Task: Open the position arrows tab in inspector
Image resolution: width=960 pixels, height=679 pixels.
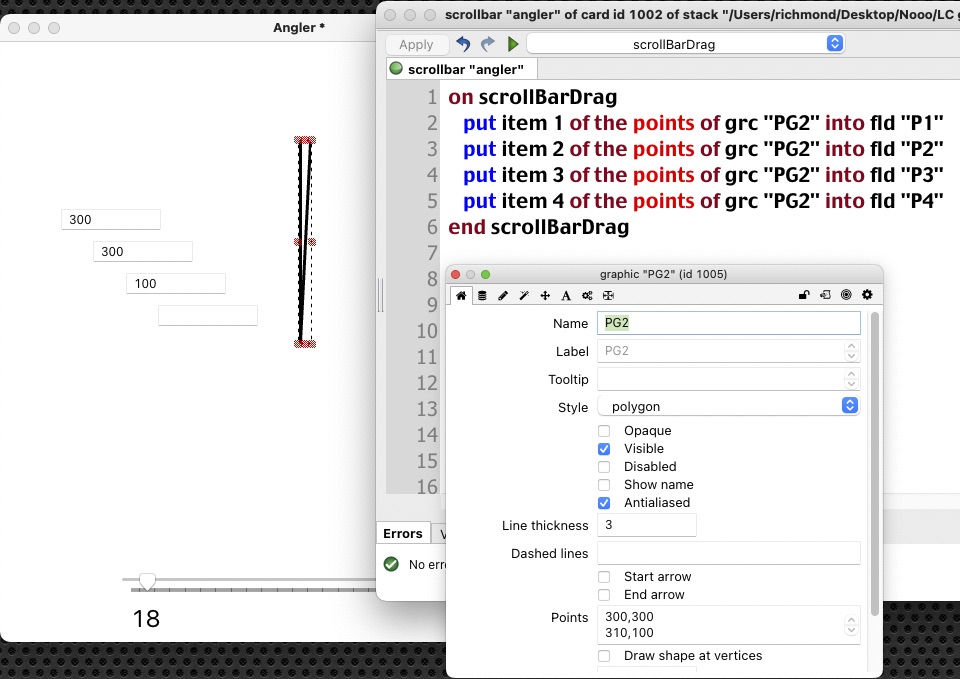Action: click(x=545, y=295)
